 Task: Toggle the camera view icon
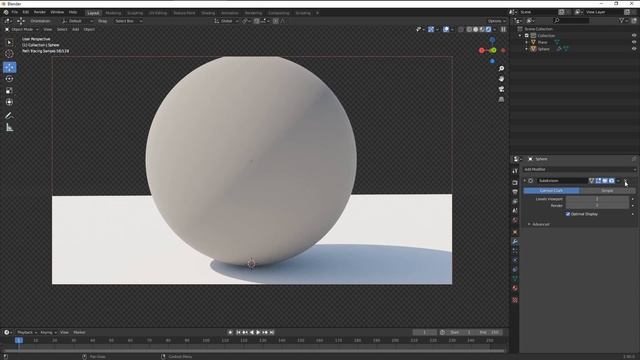coord(501,89)
